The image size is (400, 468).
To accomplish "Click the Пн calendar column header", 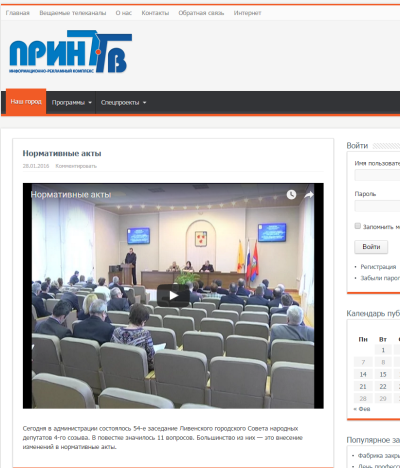I will [363, 339].
